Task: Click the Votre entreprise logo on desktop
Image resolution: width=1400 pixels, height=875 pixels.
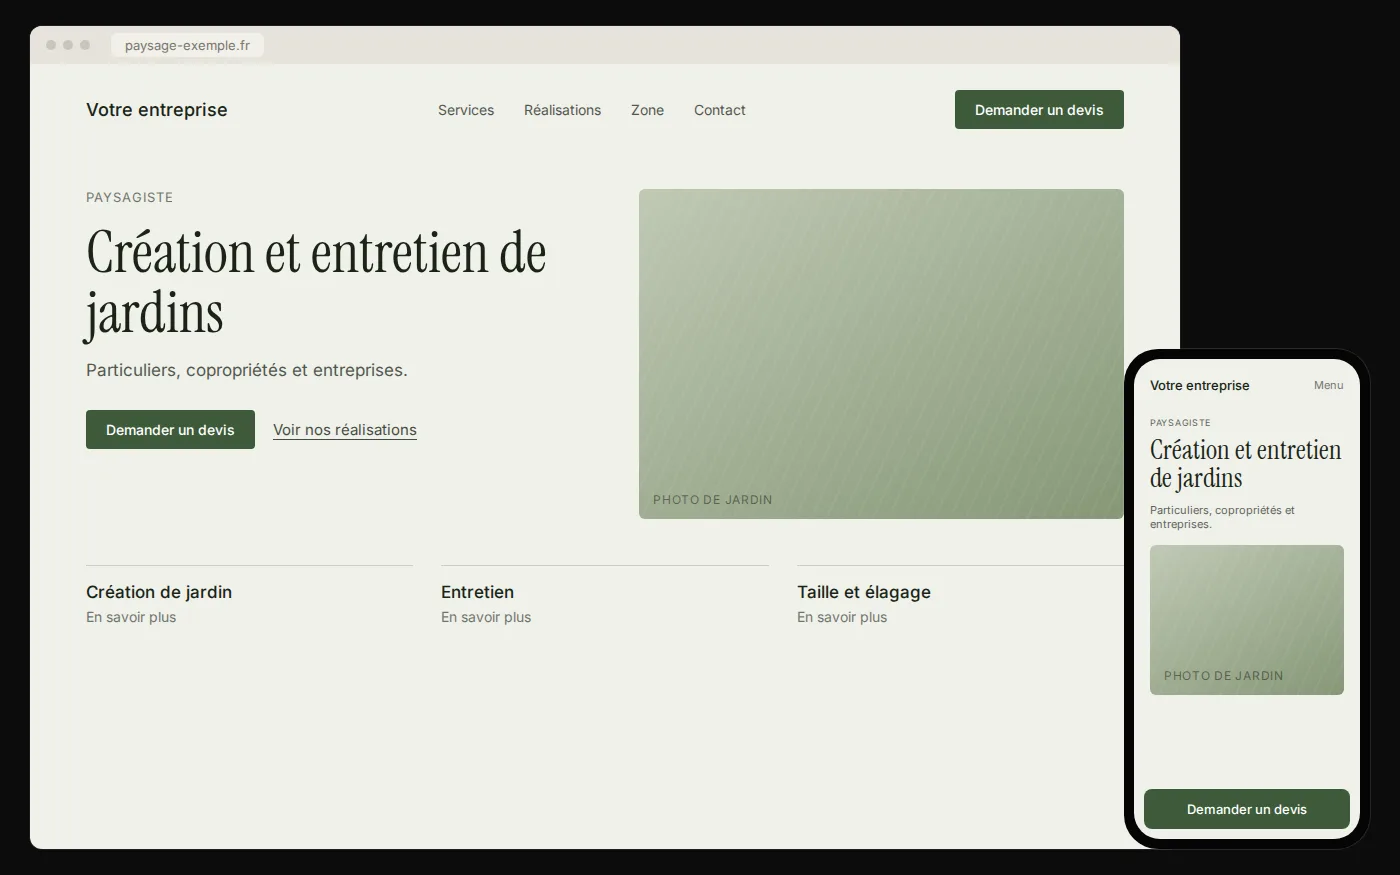Action: [157, 110]
